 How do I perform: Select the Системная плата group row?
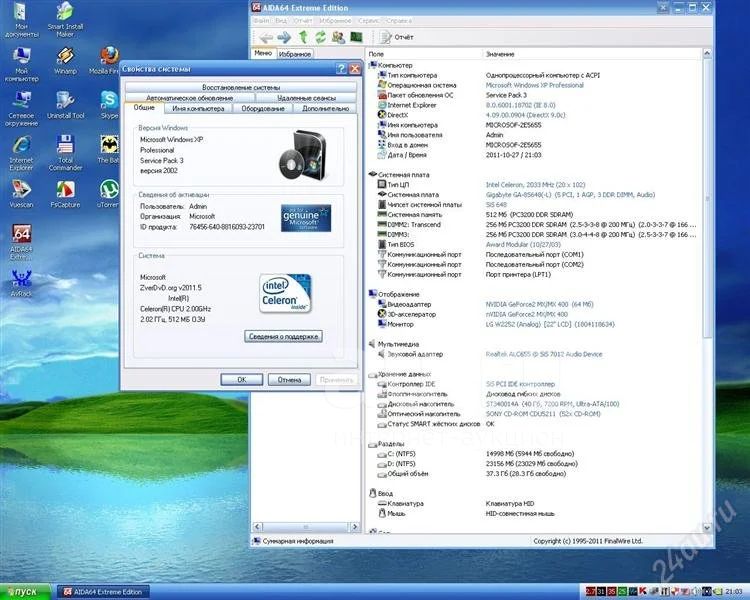(399, 175)
